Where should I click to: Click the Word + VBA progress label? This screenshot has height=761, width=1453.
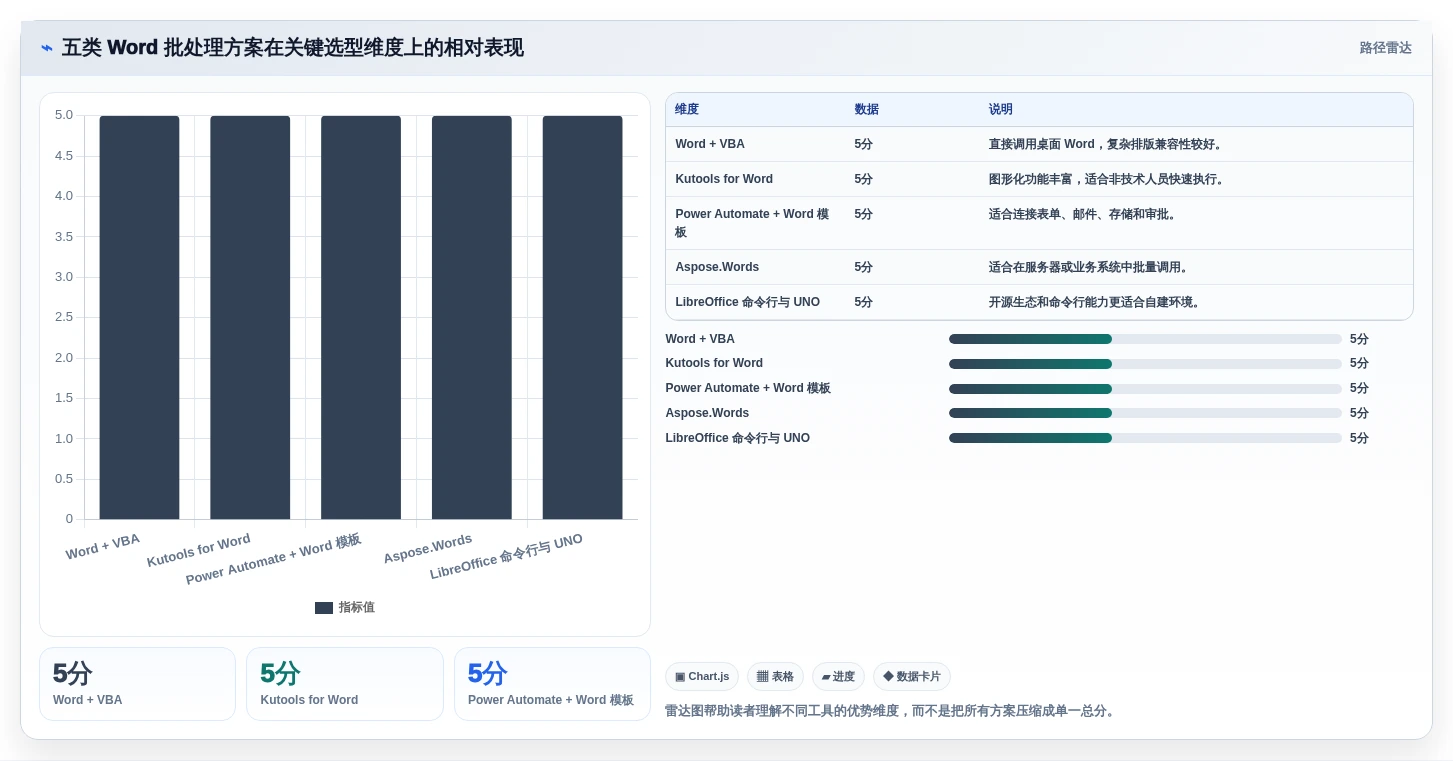[x=700, y=339]
